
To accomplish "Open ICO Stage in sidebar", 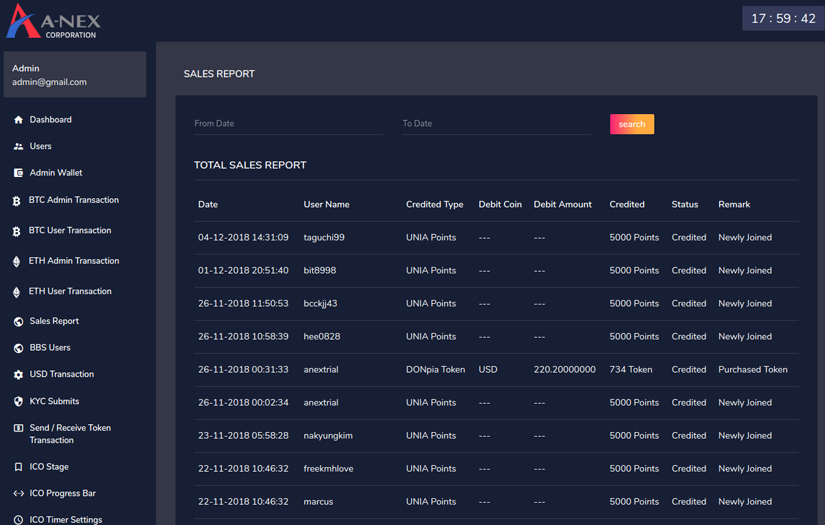I will (x=49, y=467).
